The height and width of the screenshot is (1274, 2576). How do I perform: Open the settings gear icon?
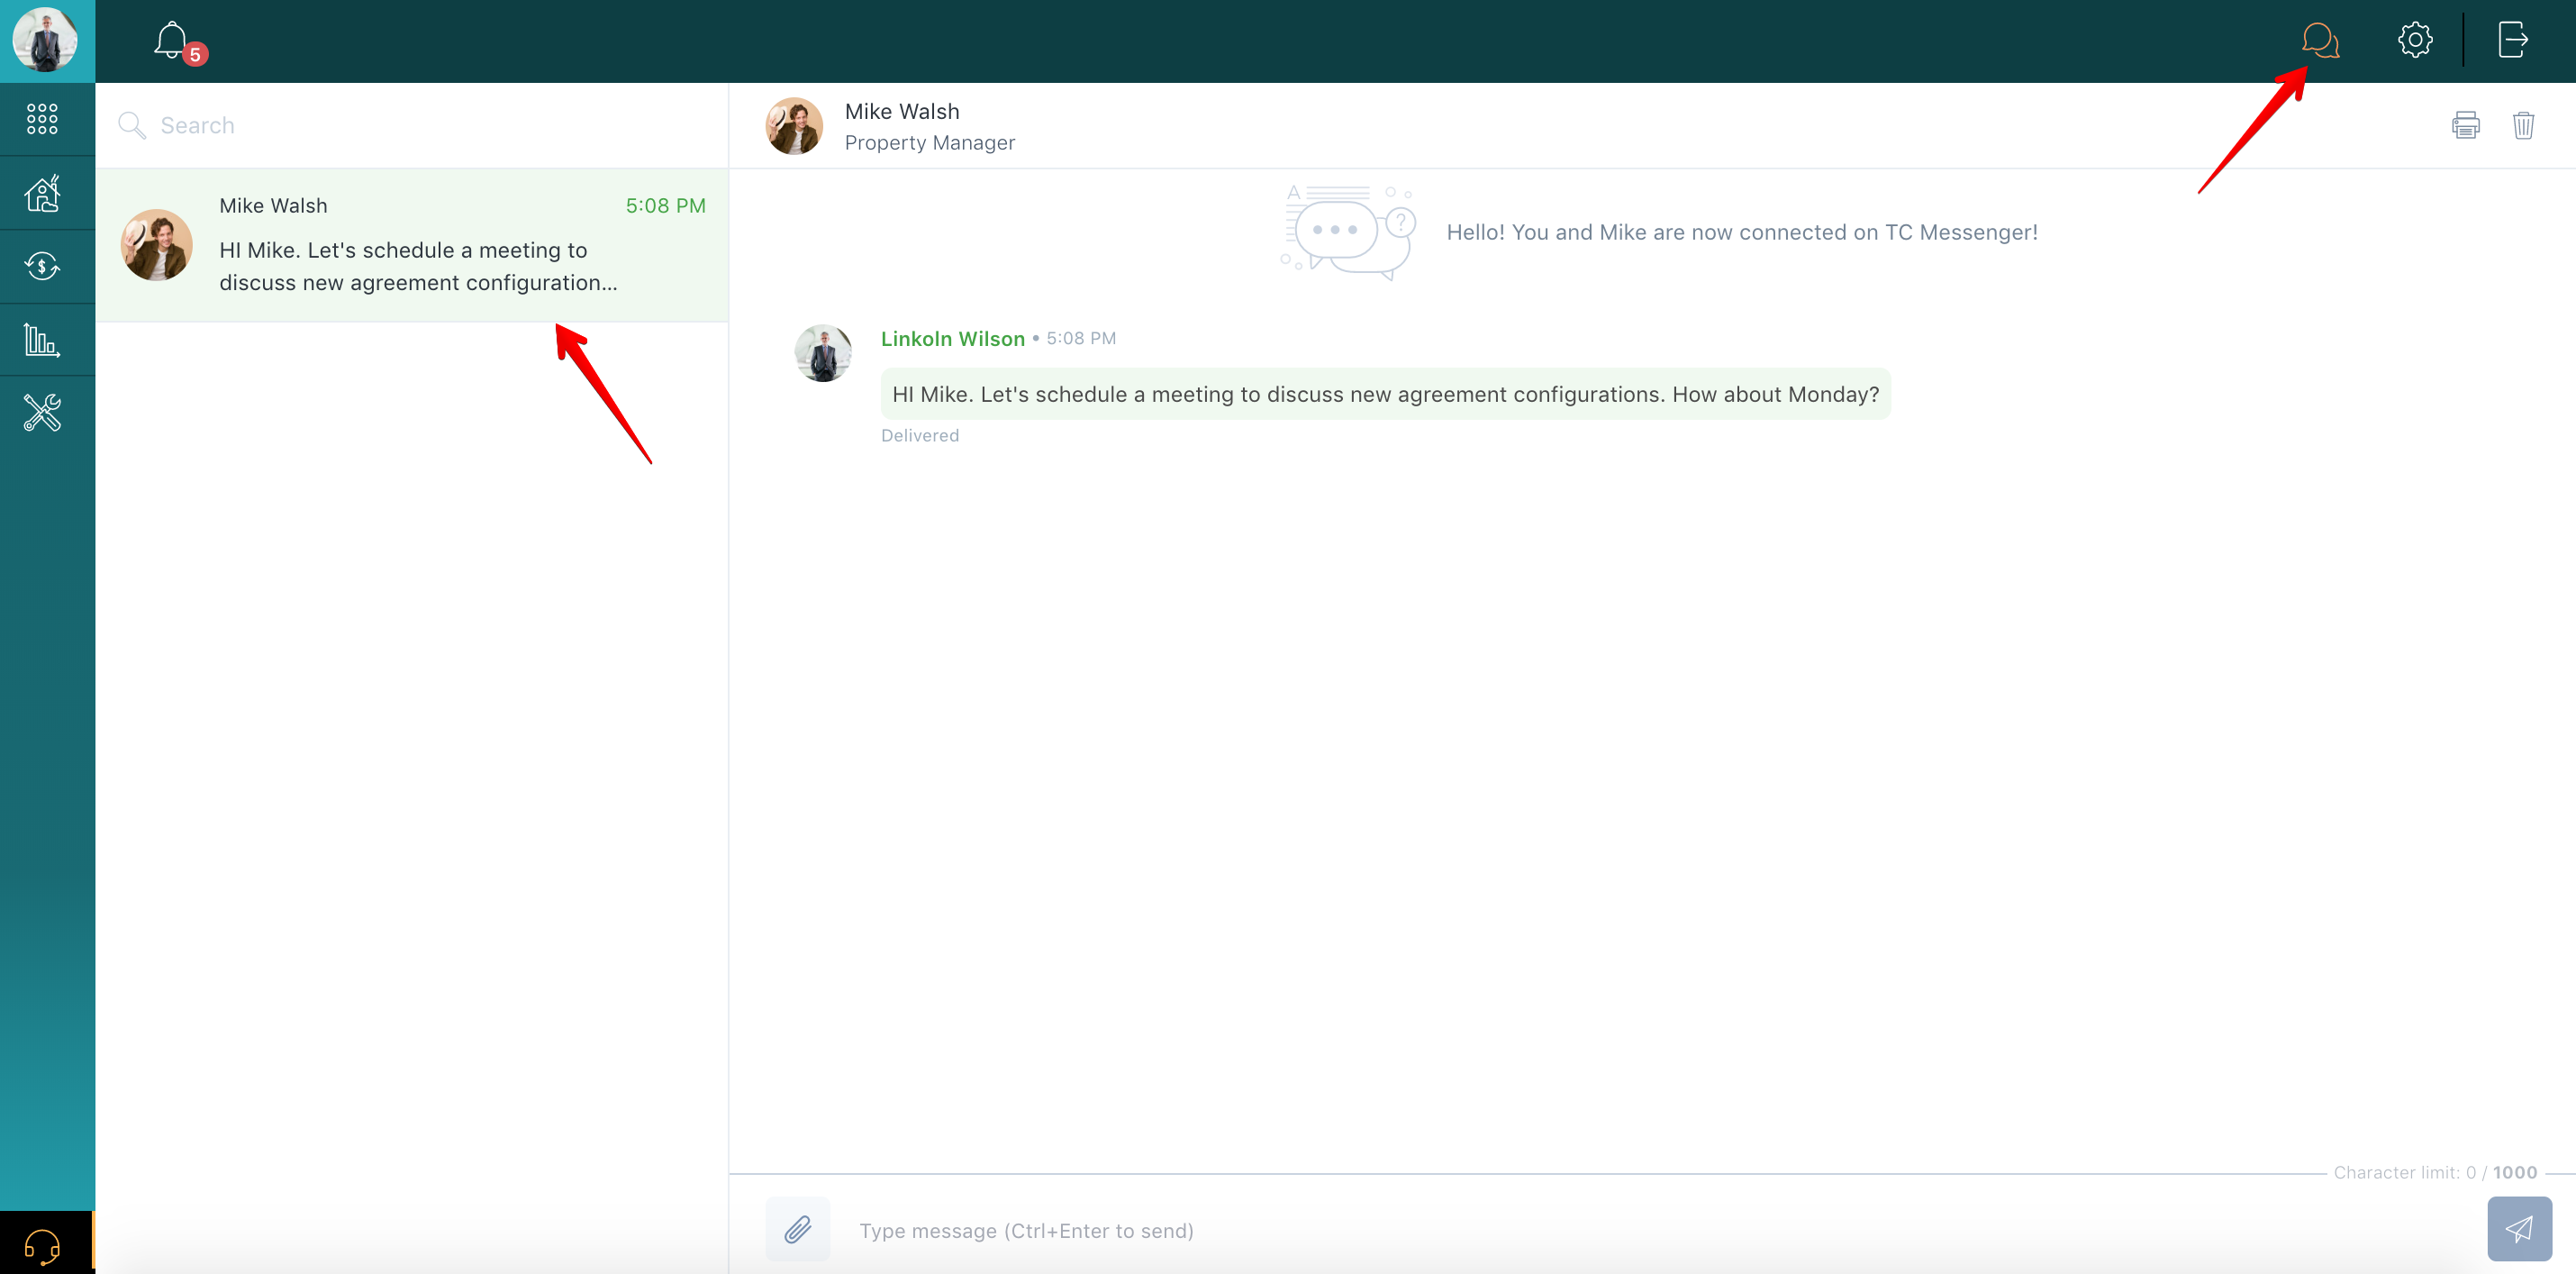click(2415, 40)
